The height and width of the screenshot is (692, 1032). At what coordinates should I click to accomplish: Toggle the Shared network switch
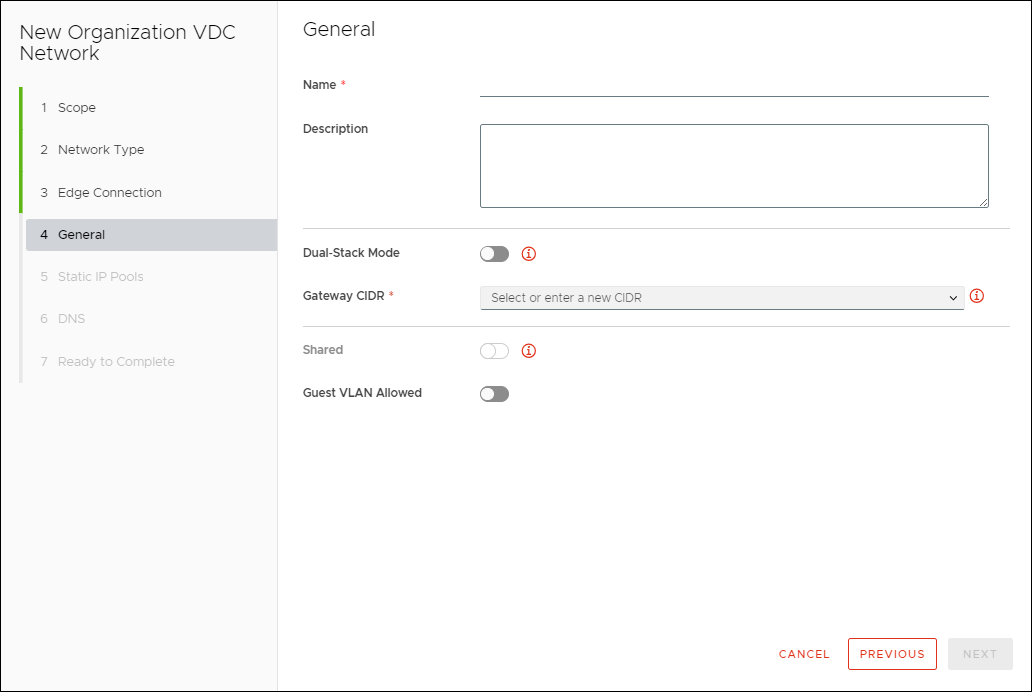coord(494,350)
